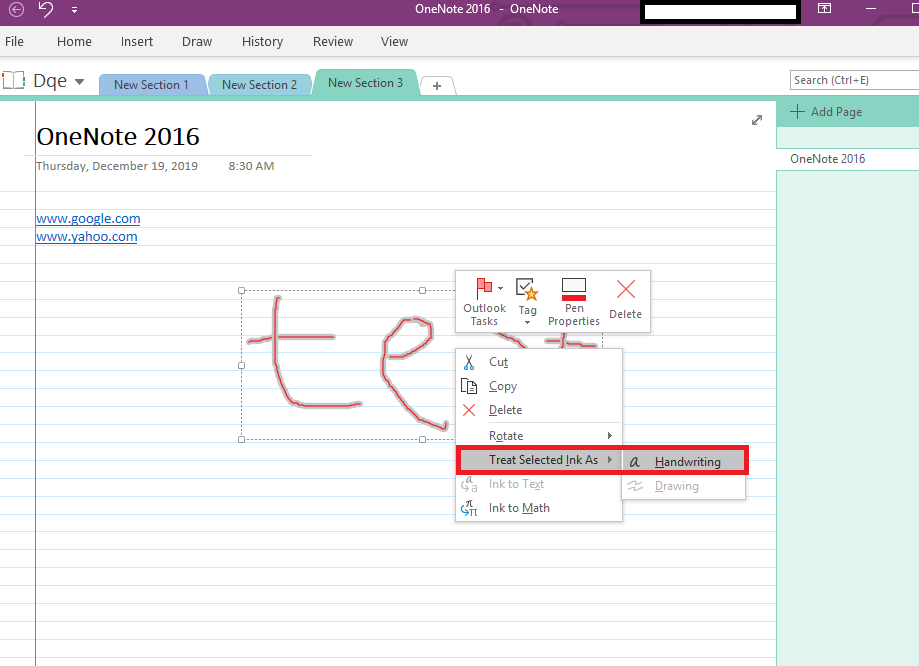Switch to the Insert ribbon tab
Image resolution: width=919 pixels, height=666 pixels.
(137, 42)
